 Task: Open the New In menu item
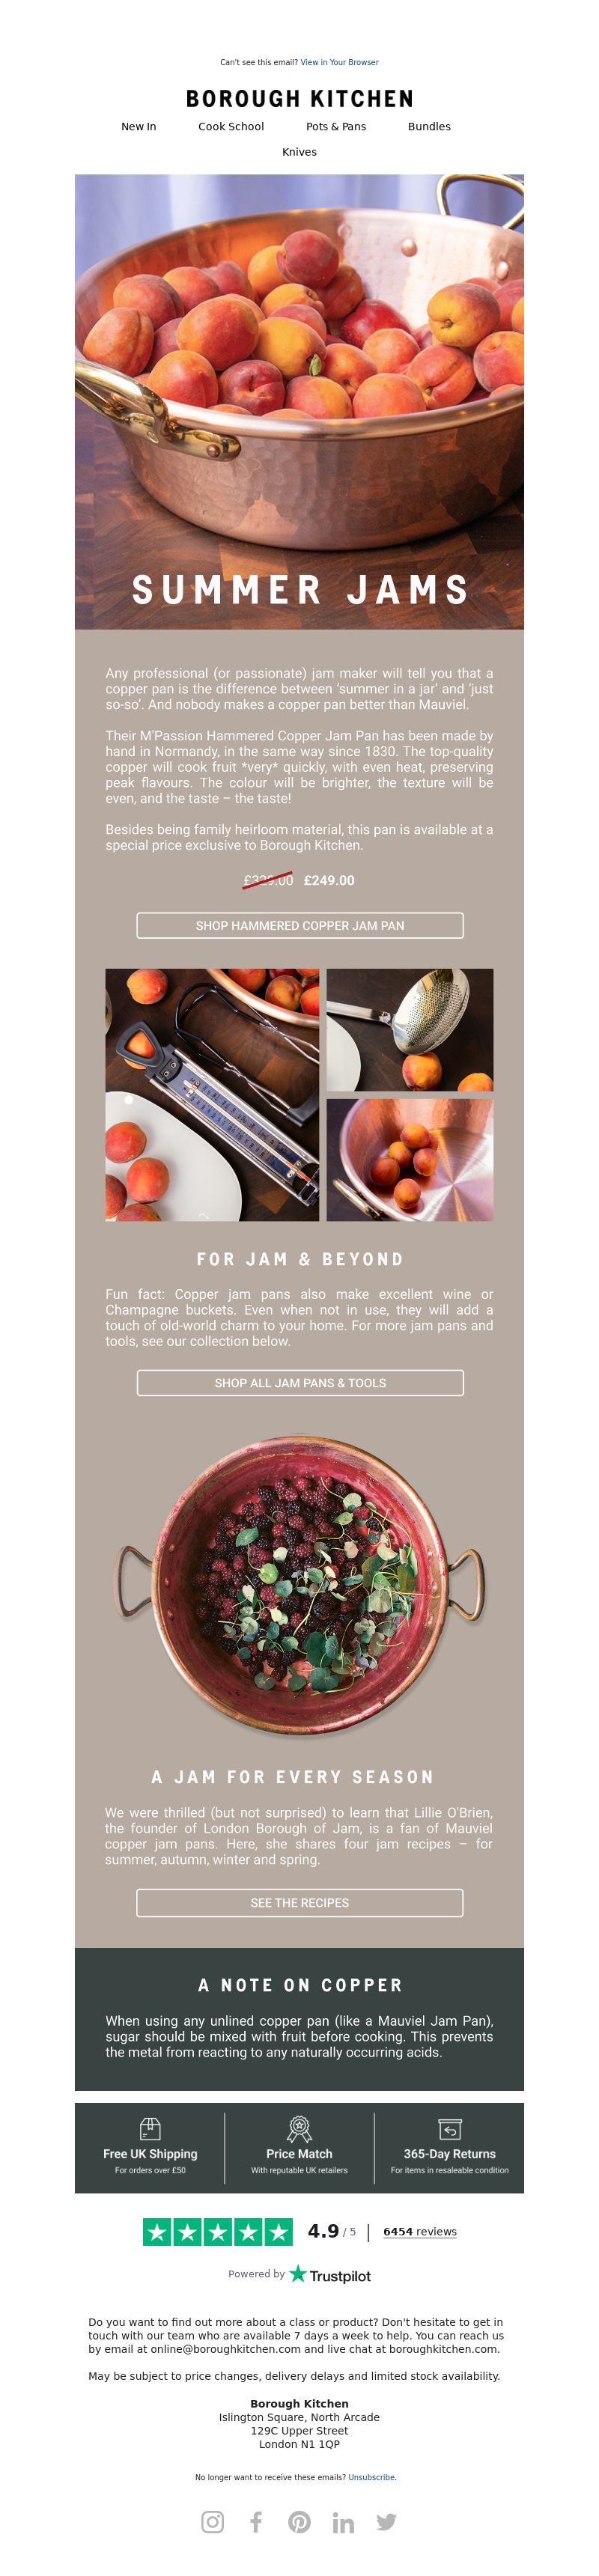(139, 127)
